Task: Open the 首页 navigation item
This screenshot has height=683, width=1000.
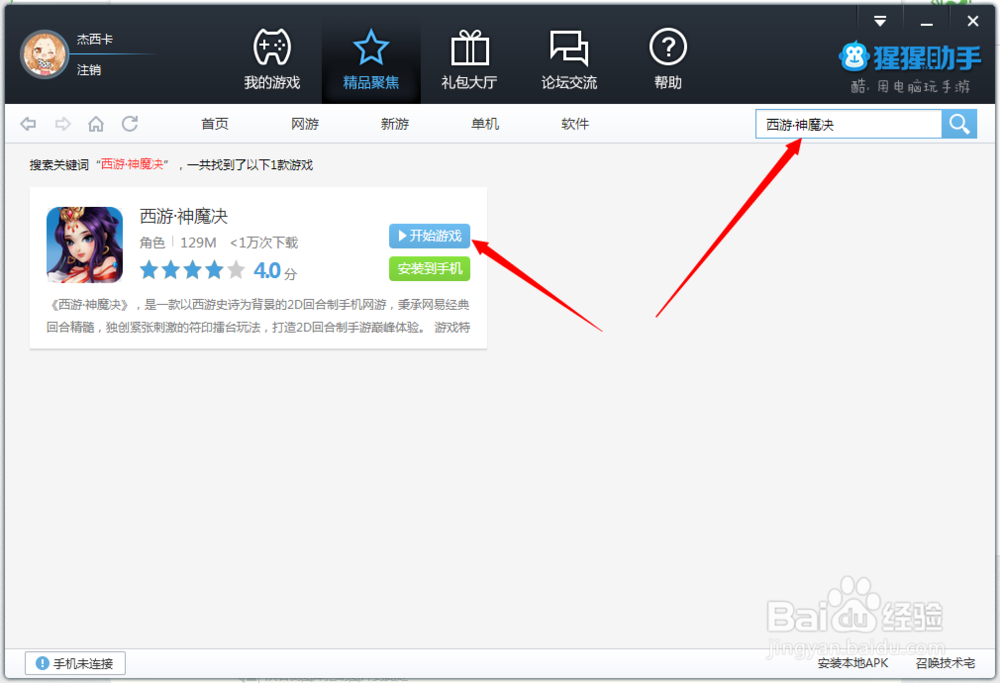Action: tap(215, 124)
